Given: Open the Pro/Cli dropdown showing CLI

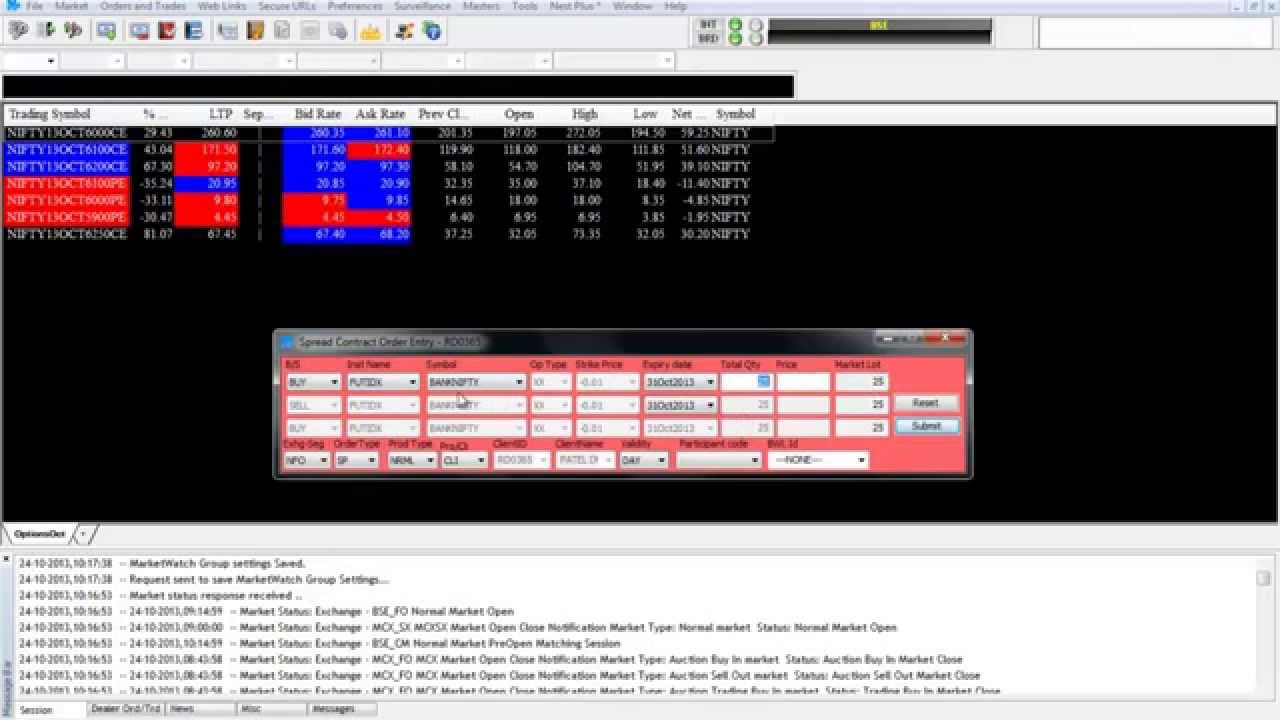Looking at the screenshot, I should point(464,460).
